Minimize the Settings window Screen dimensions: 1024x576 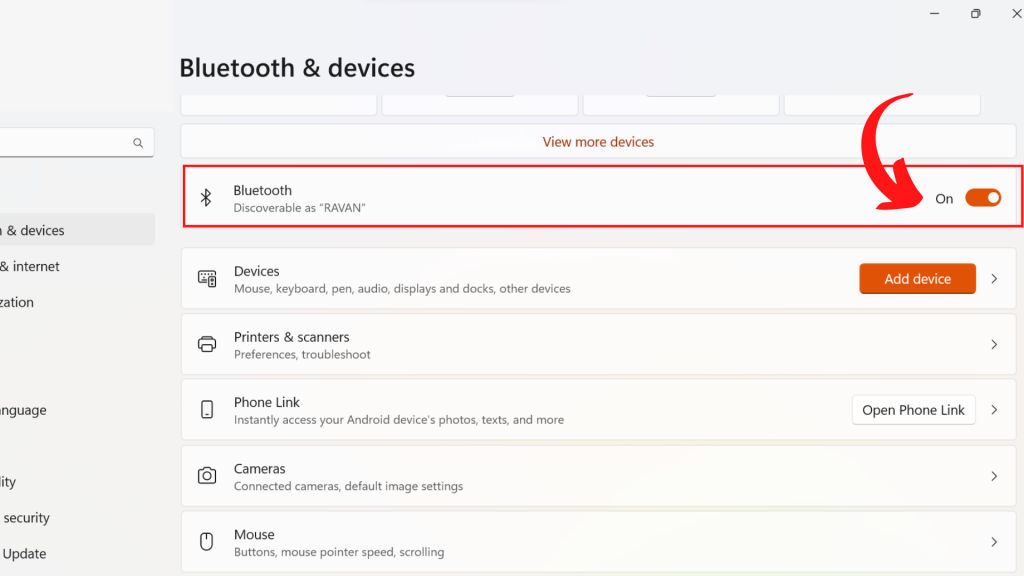[935, 13]
